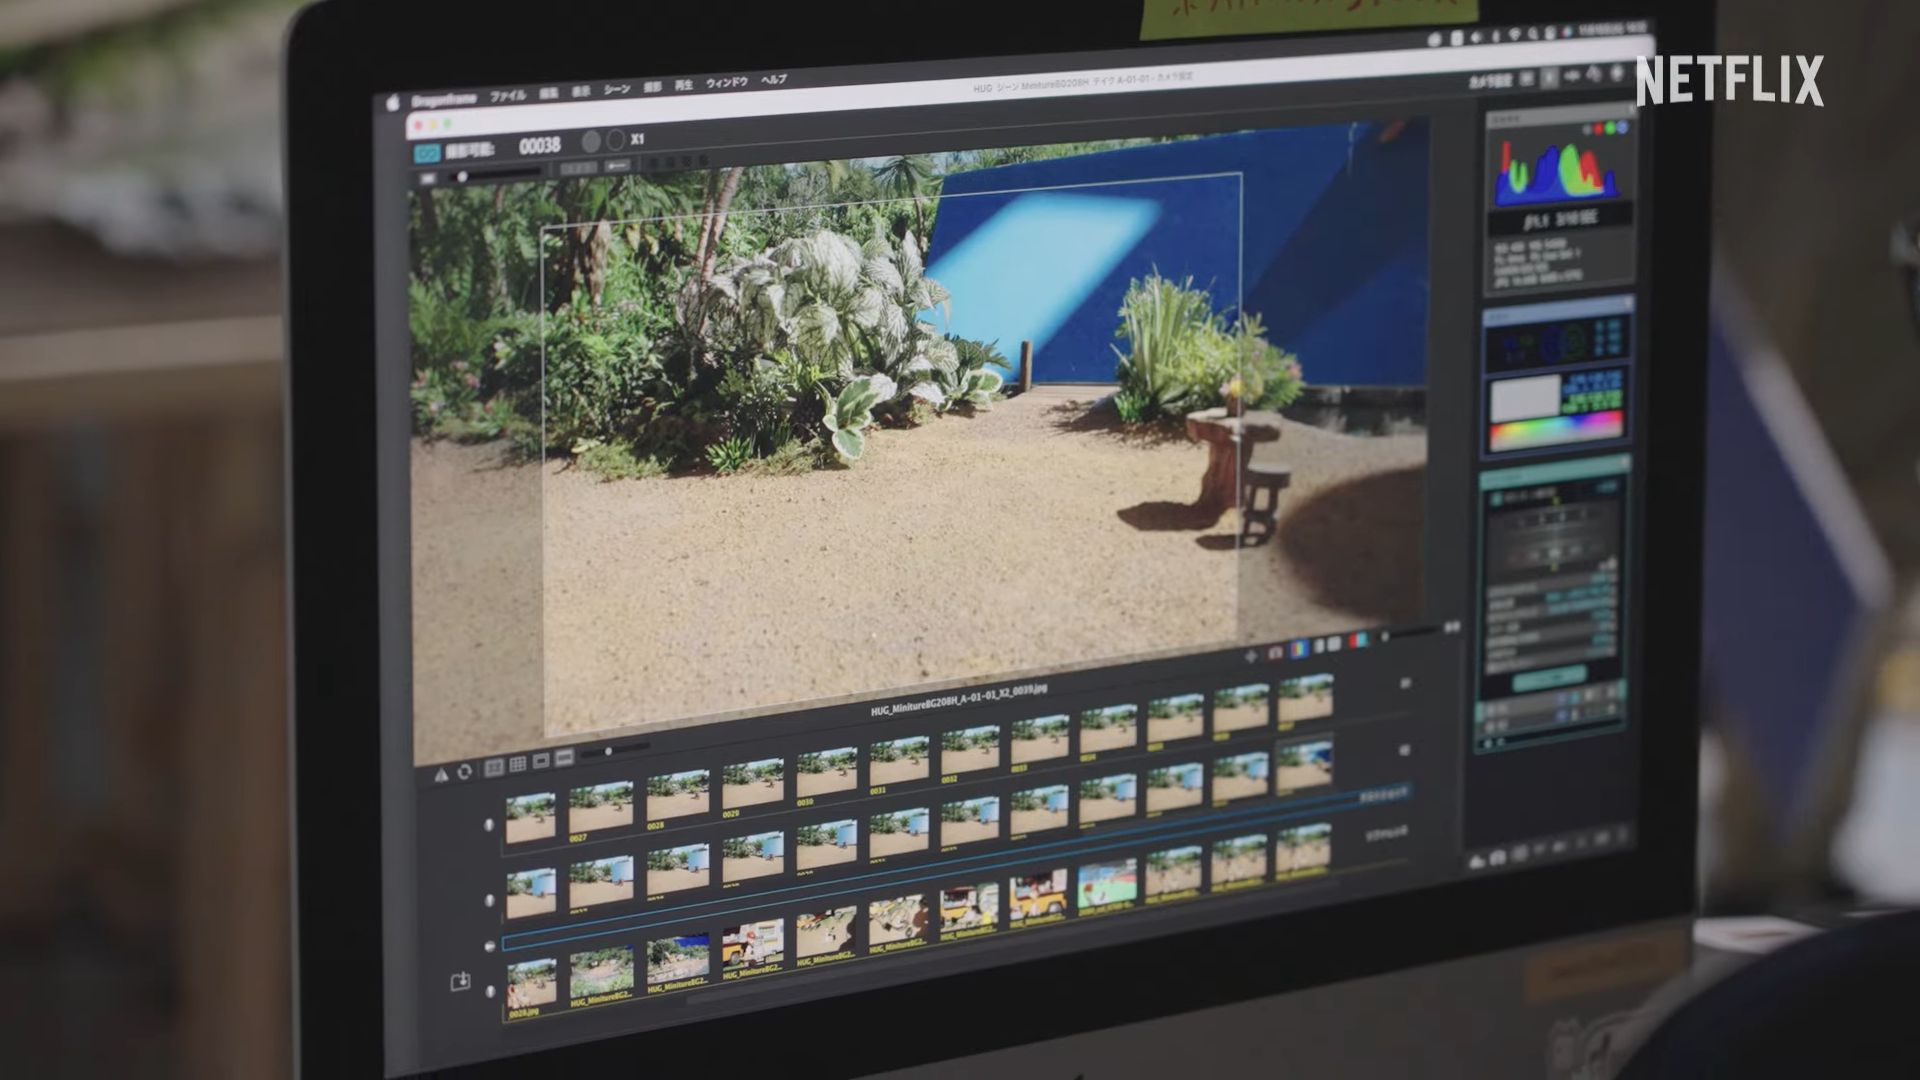
Task: Click the first icon right of カメラ設定
Action: tap(1527, 79)
